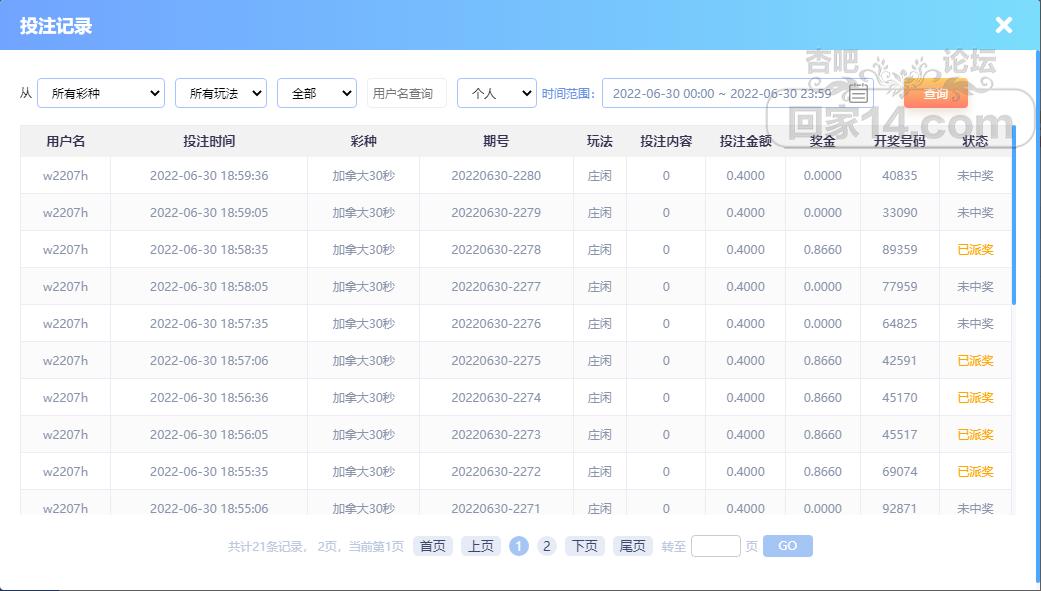Click the 投注时间 column header
1041x591 pixels.
[209, 141]
